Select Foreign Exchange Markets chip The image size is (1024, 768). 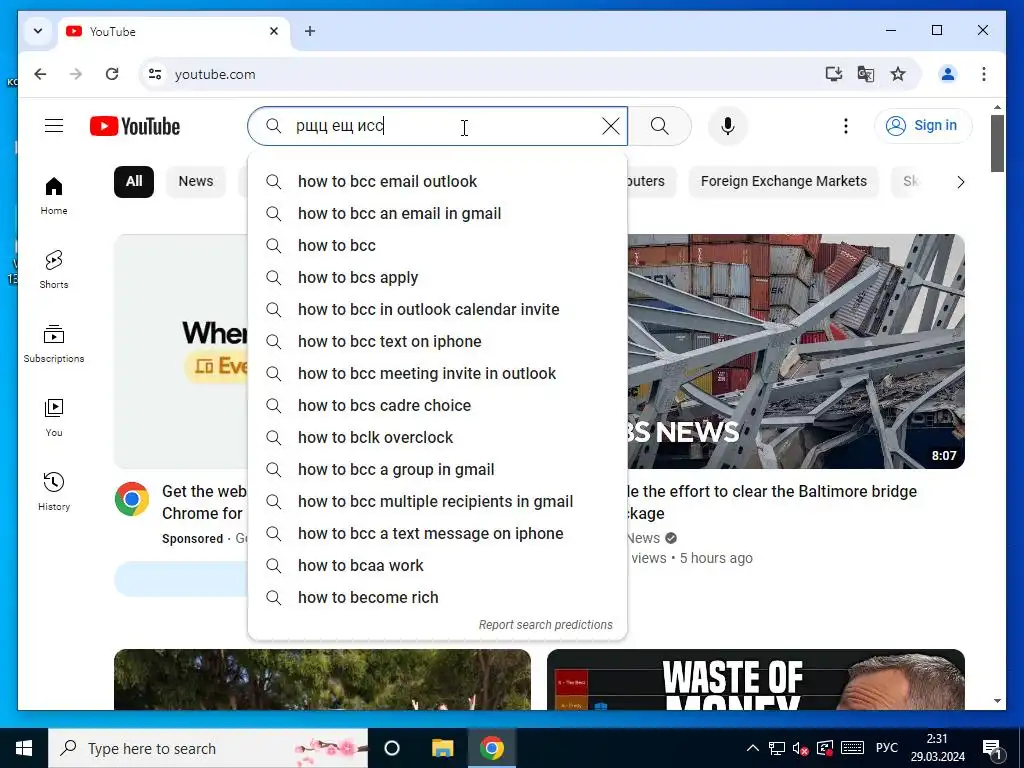[784, 182]
